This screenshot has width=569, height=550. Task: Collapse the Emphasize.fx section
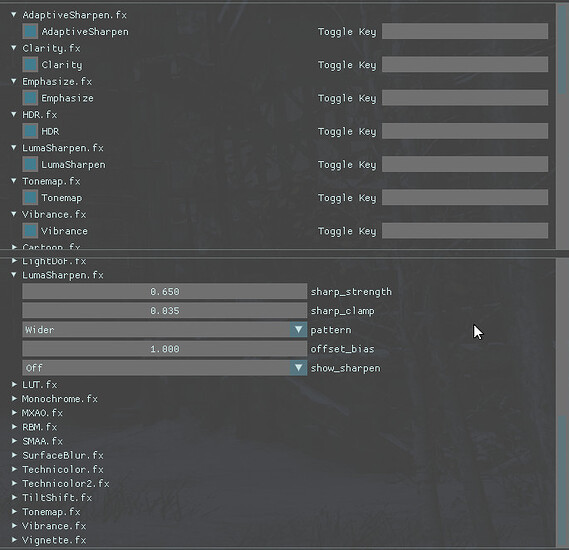(14, 81)
